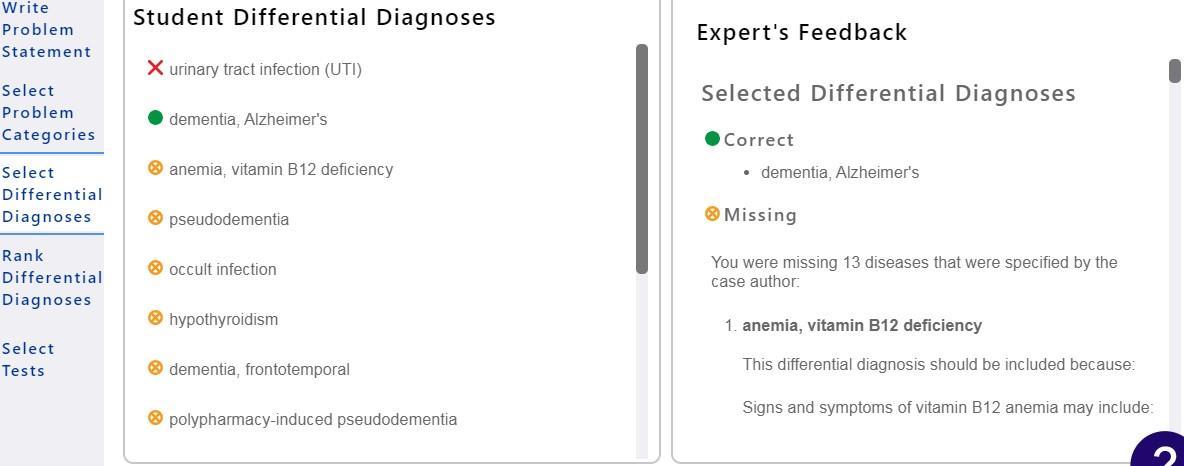
Task: Click the red X icon beside urinary tract infection
Action: tap(155, 68)
